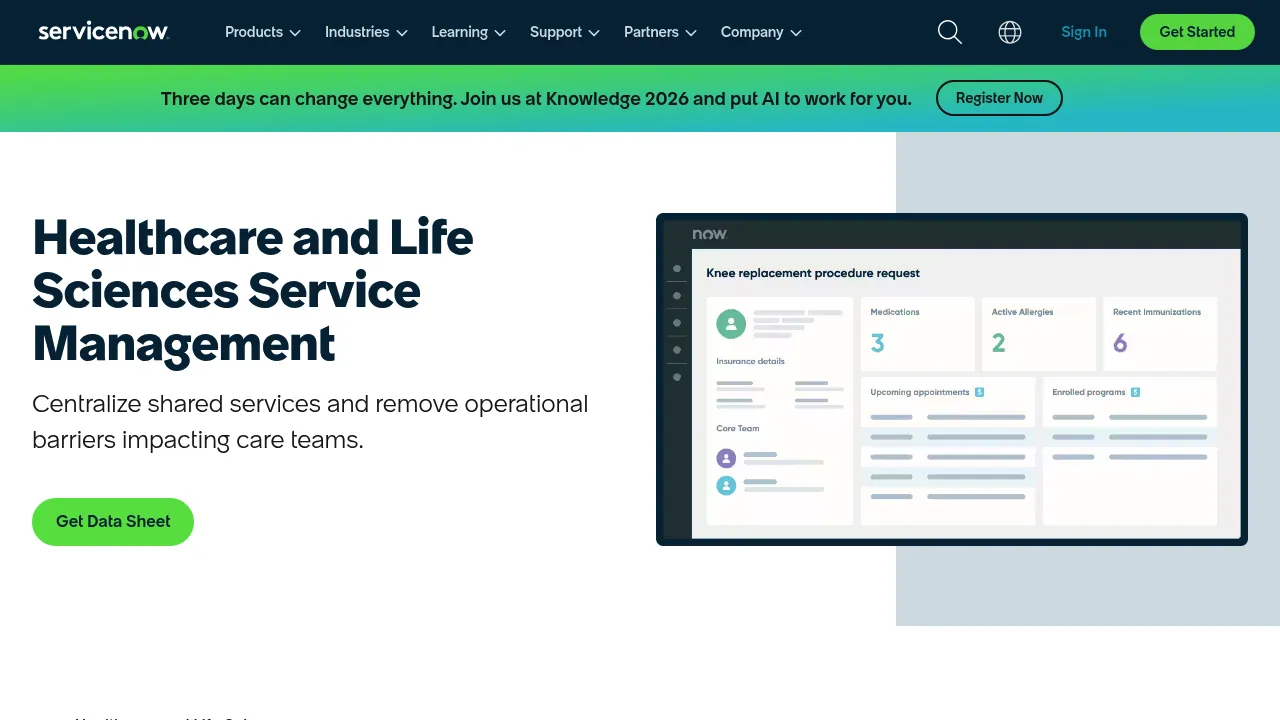Open the Industries menu
Viewport: 1280px width, 720px height.
coord(366,32)
